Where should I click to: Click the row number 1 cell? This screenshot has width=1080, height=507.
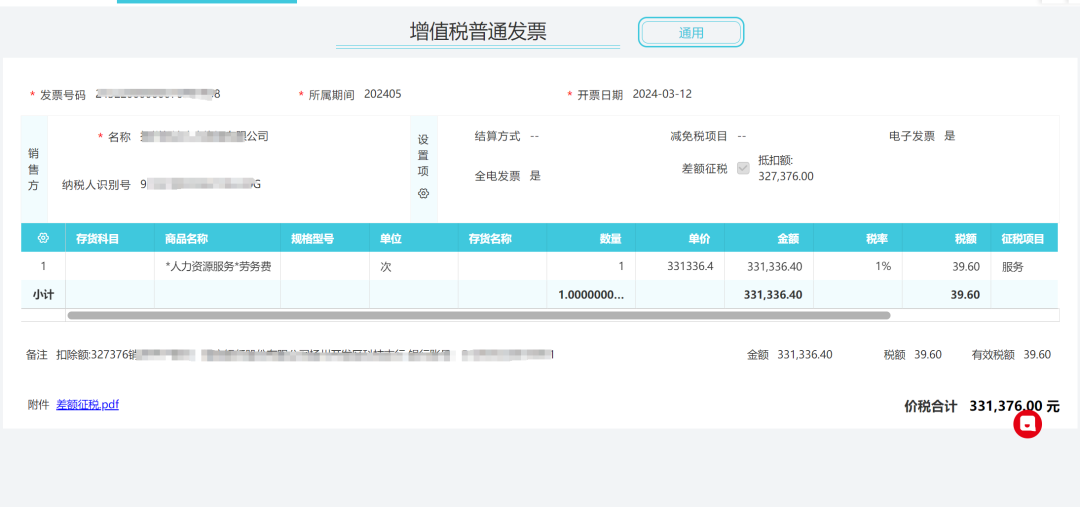pyautogui.click(x=43, y=267)
